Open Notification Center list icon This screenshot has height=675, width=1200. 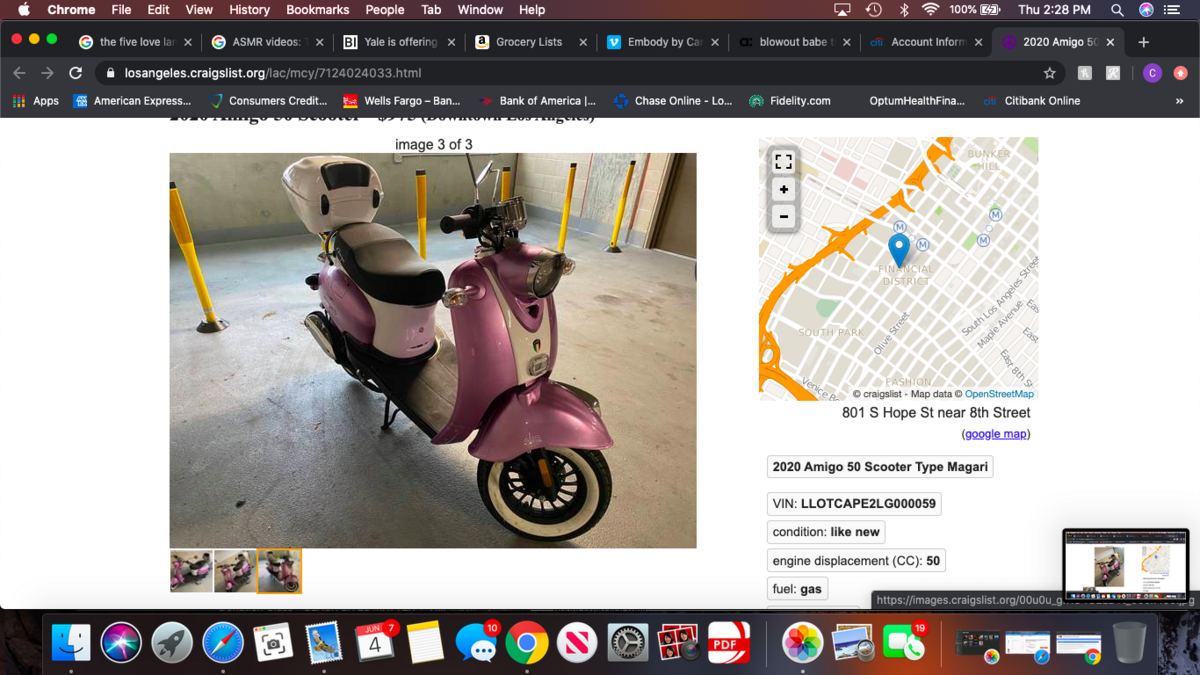1173,10
